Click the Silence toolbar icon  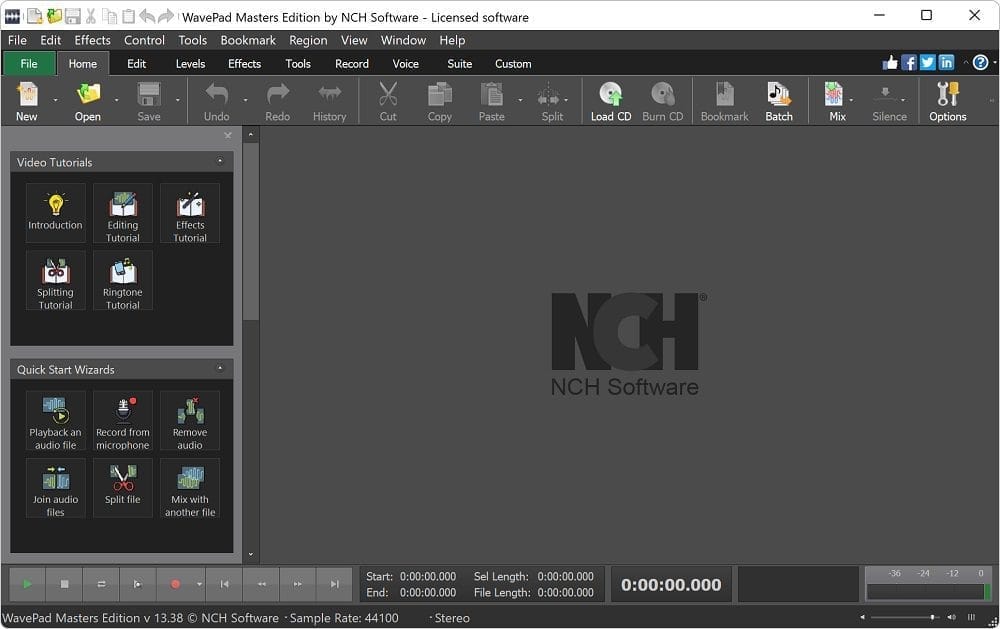click(889, 101)
